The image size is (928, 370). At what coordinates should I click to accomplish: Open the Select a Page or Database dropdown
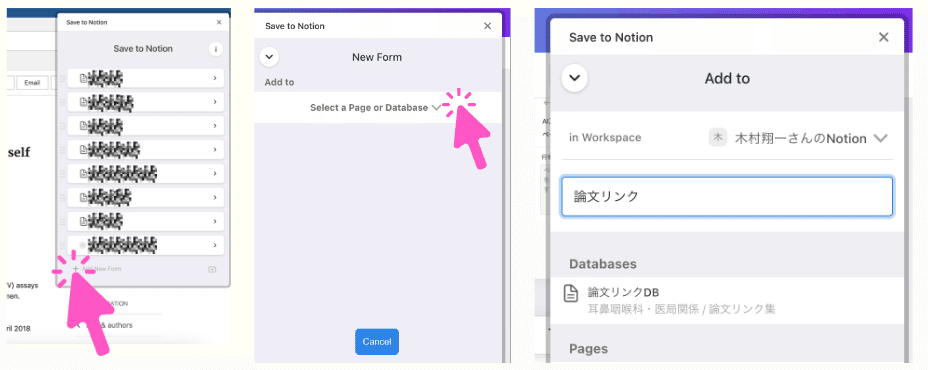(x=376, y=108)
